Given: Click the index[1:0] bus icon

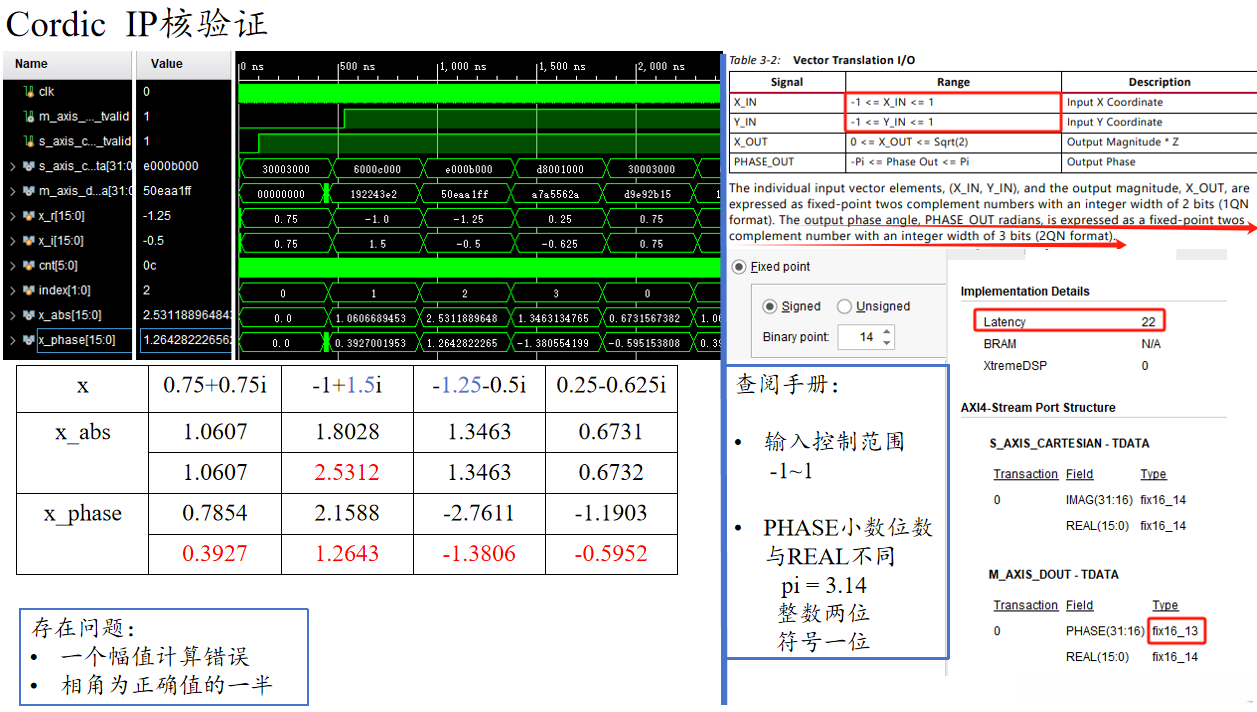Looking at the screenshot, I should pos(27,290).
